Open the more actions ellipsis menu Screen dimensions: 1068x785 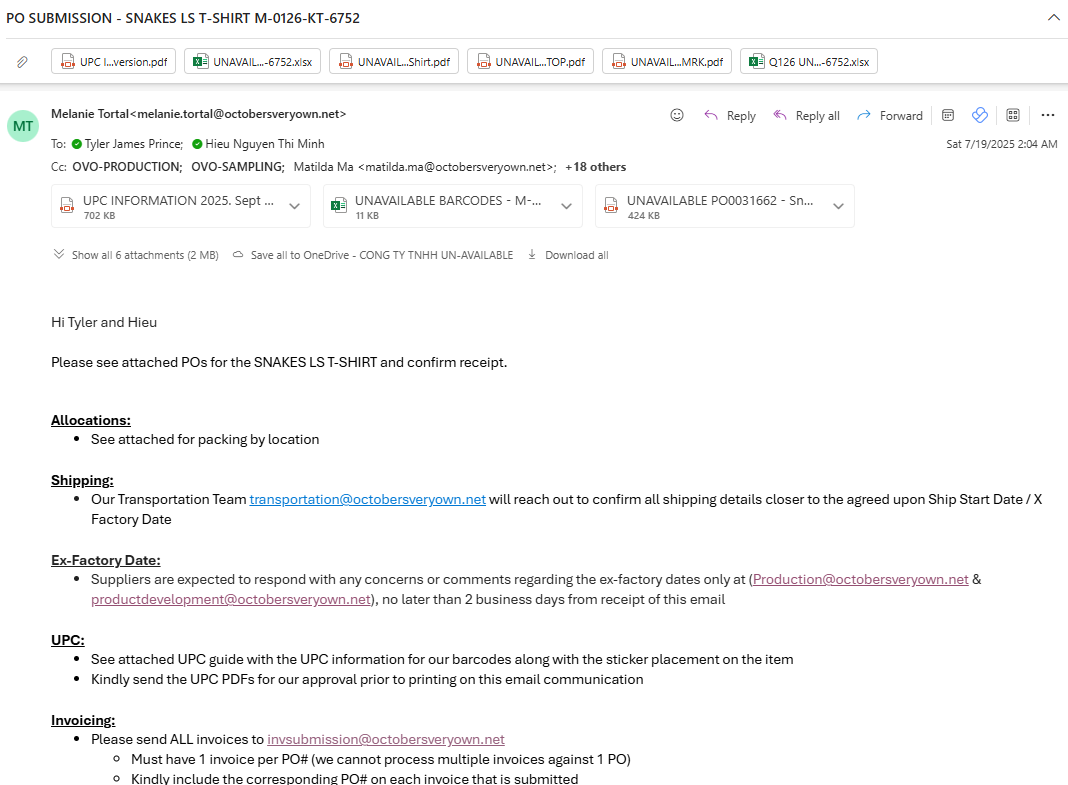pos(1048,115)
